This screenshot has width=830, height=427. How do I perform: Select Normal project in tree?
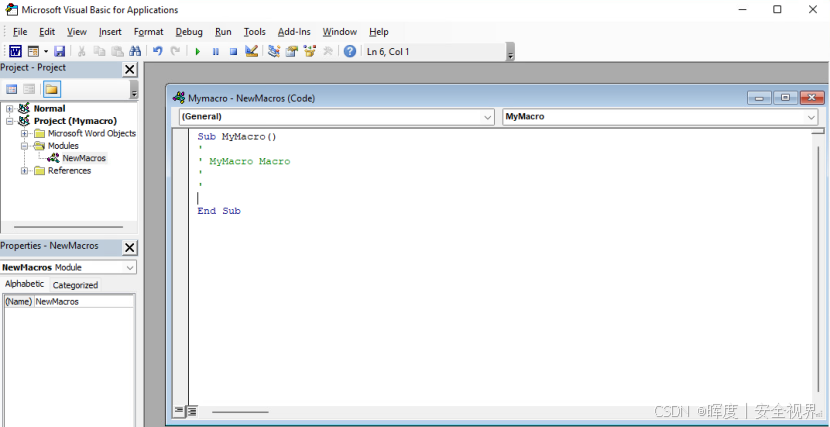tap(49, 108)
